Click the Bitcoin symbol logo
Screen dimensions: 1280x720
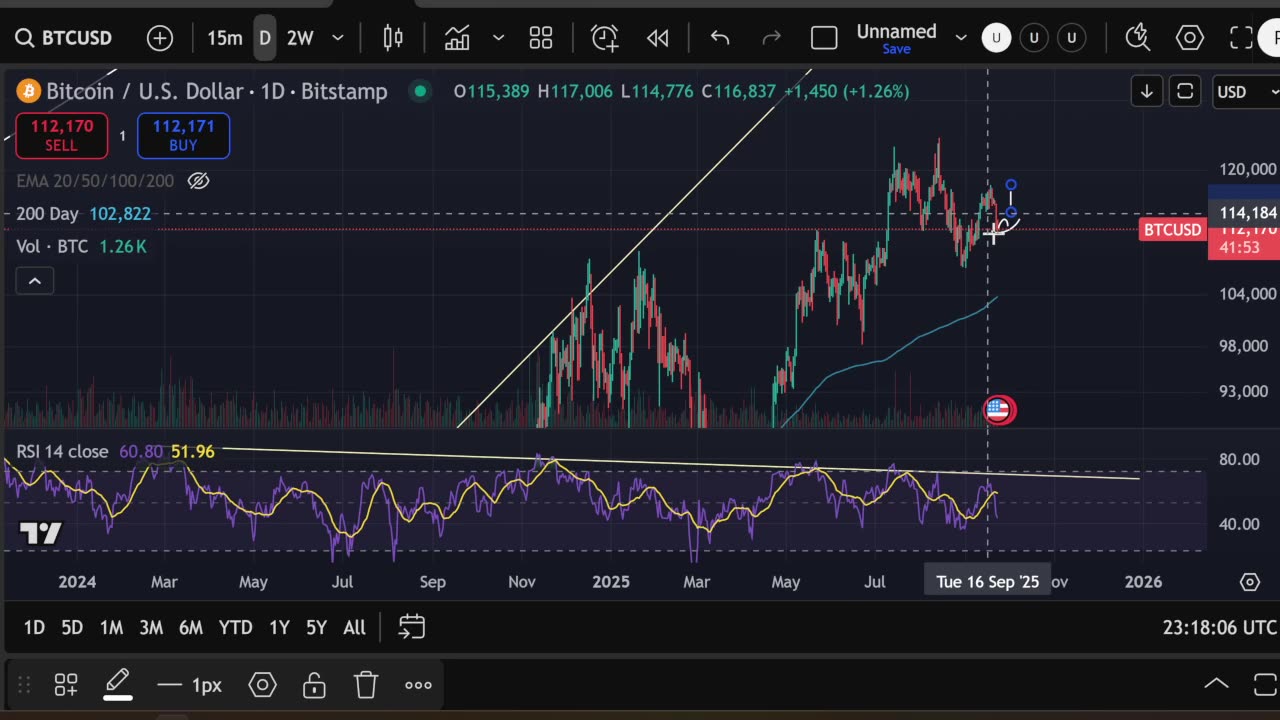click(28, 91)
